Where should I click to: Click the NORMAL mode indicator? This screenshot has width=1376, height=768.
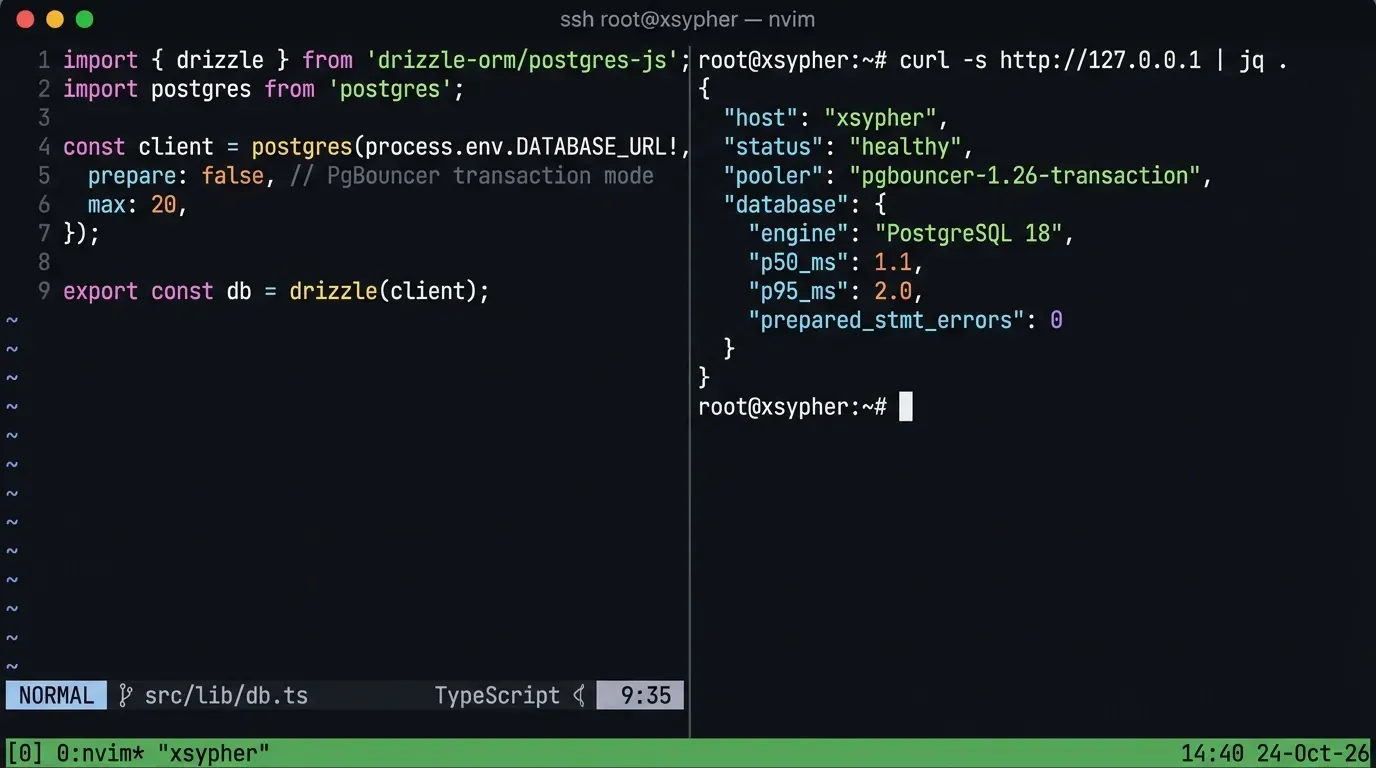click(x=56, y=695)
